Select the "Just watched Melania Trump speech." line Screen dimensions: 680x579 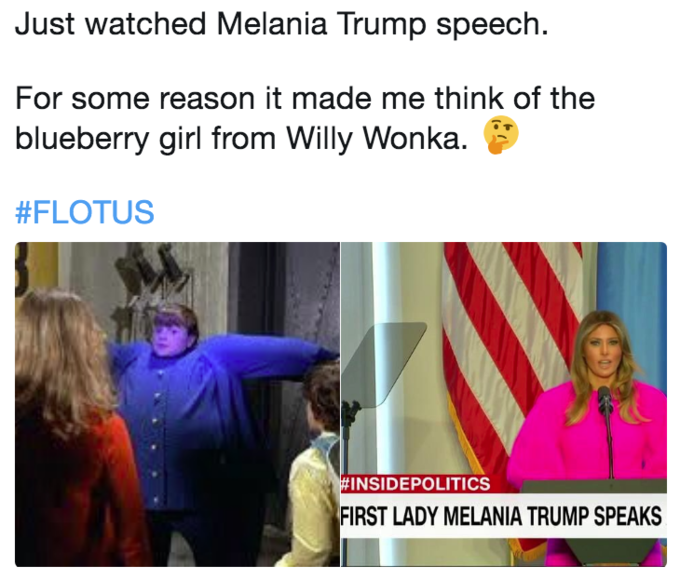tap(282, 24)
